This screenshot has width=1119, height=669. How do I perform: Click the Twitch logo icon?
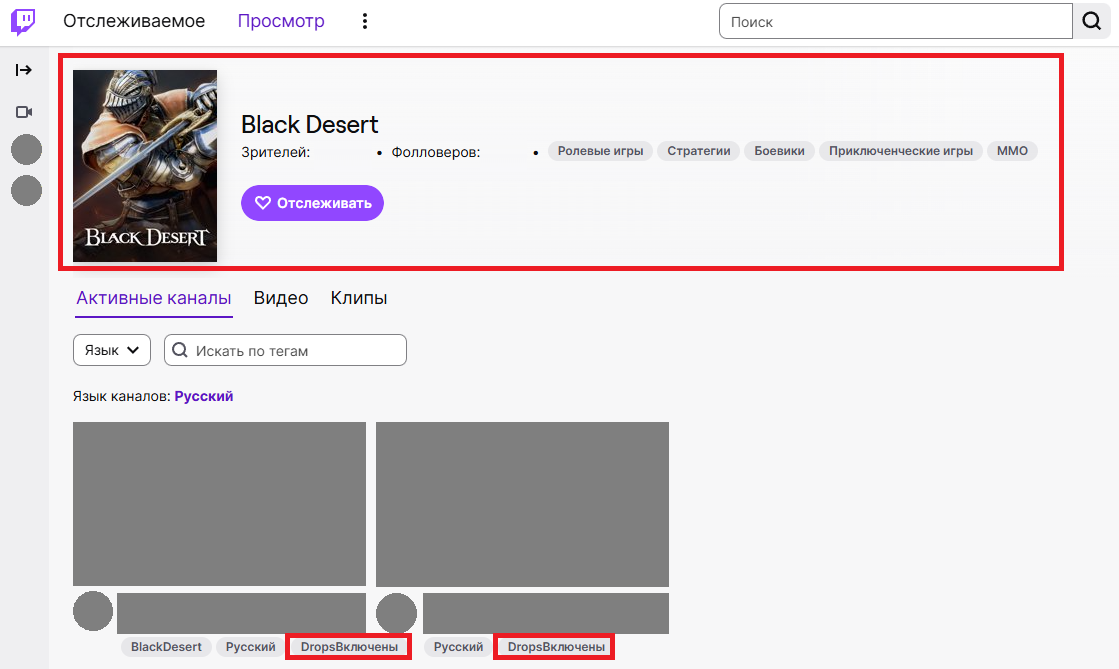23,21
